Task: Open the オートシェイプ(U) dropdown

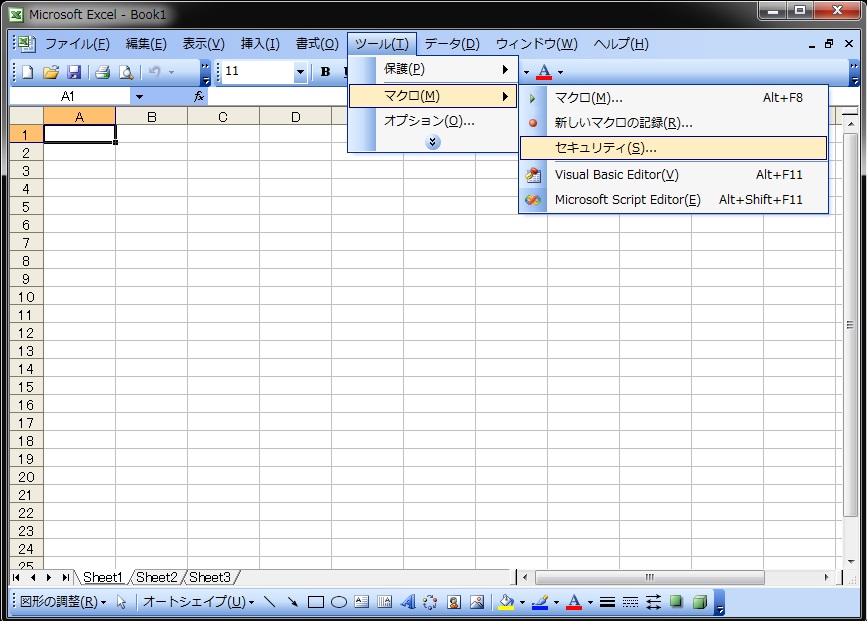Action: tap(199, 602)
